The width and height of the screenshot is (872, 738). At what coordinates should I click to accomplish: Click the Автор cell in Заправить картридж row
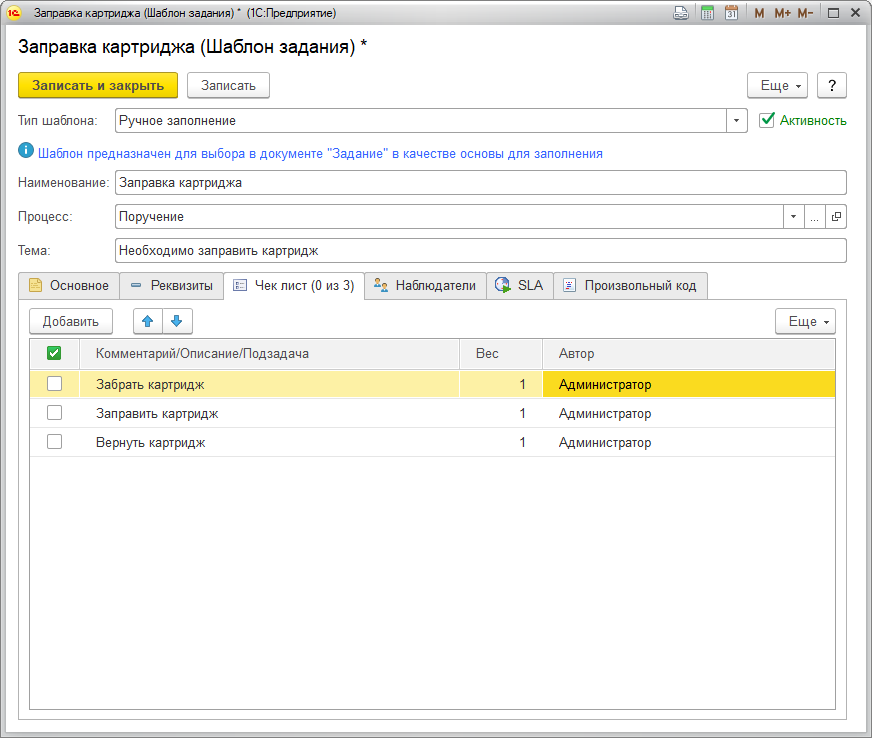pyautogui.click(x=689, y=413)
